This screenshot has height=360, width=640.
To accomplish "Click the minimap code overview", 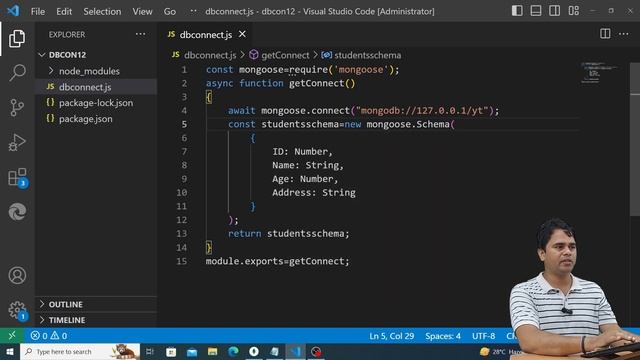I will pos(600,73).
